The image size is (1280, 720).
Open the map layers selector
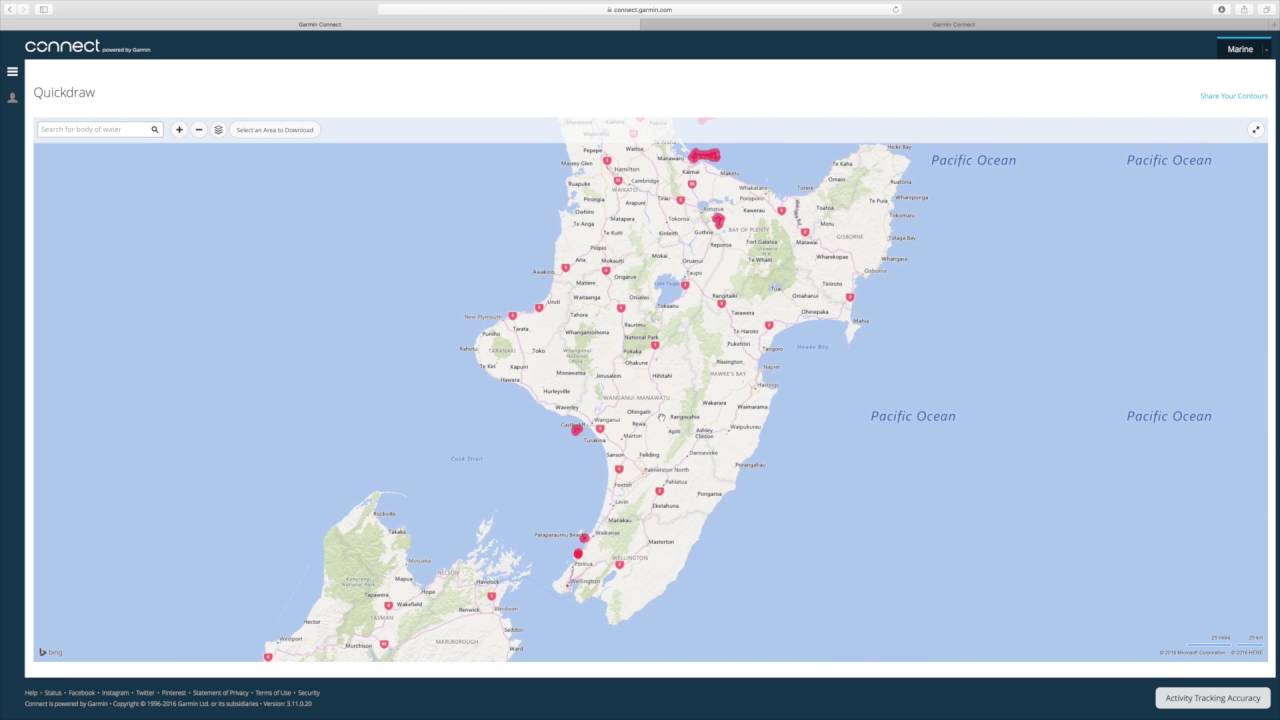(x=218, y=130)
